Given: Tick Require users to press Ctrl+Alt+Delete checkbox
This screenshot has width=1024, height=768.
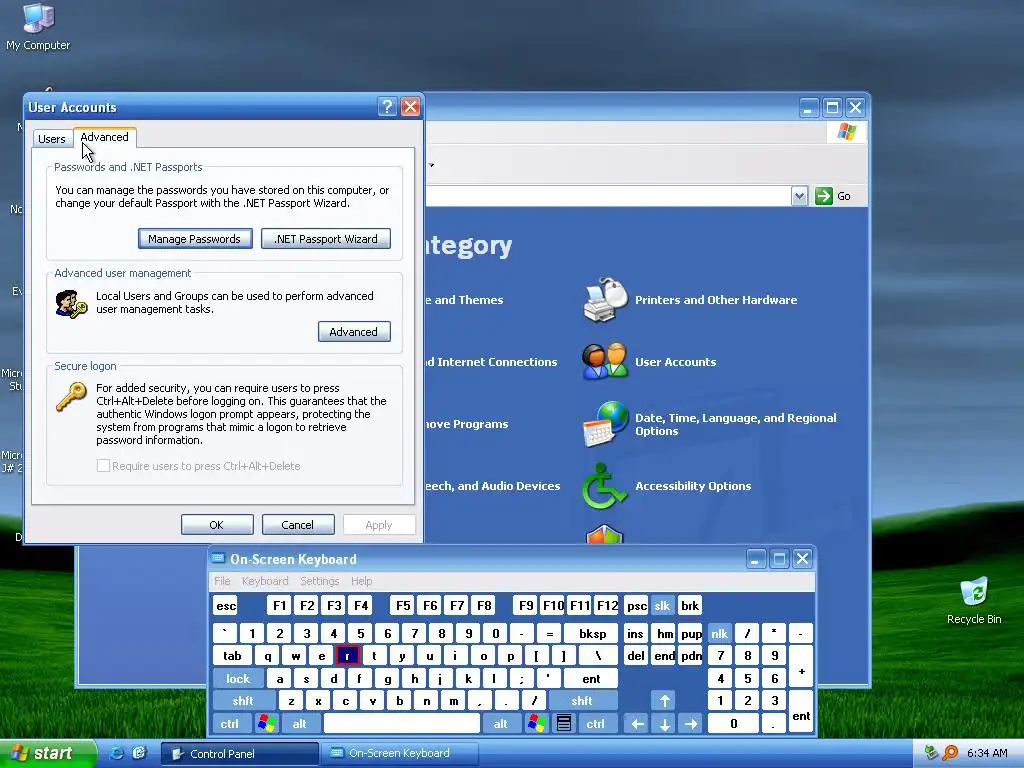Looking at the screenshot, I should tap(103, 466).
